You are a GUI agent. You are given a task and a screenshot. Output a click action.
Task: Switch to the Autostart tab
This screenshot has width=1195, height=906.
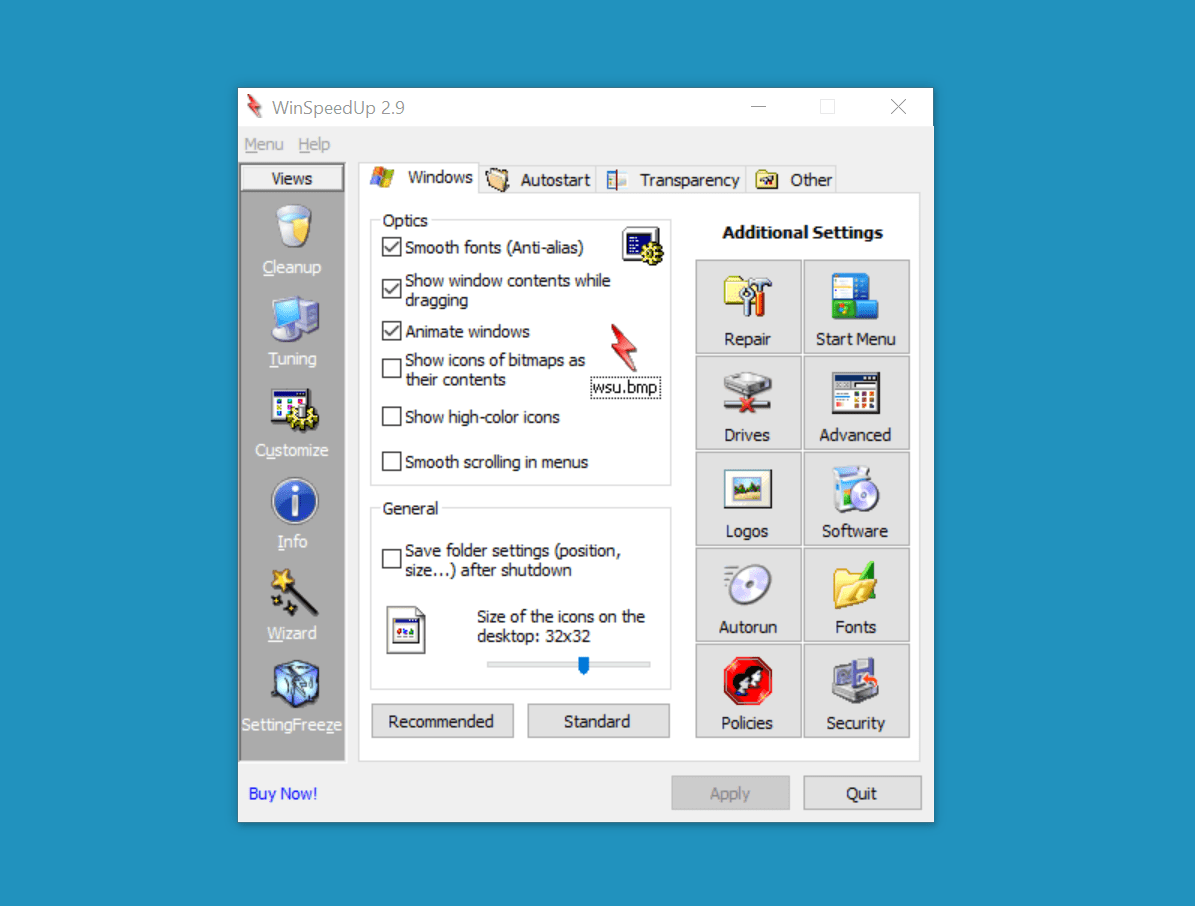(x=539, y=180)
